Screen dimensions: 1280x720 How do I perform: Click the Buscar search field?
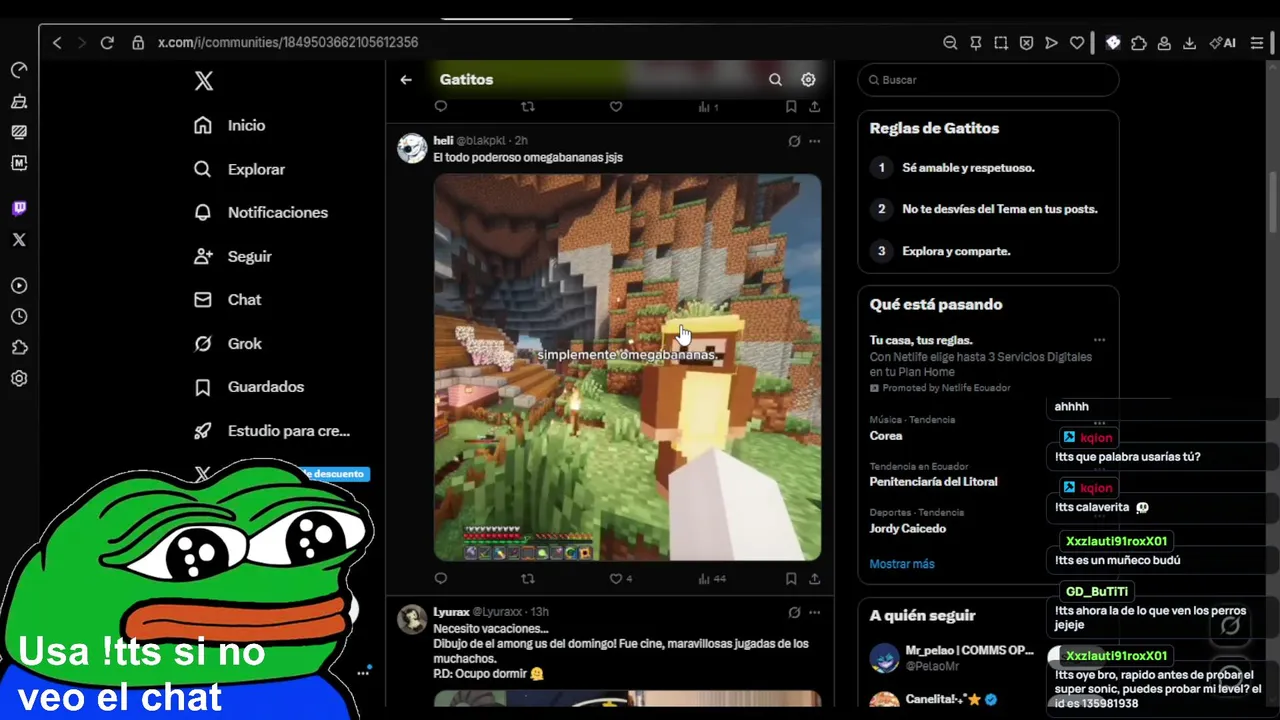(x=988, y=80)
